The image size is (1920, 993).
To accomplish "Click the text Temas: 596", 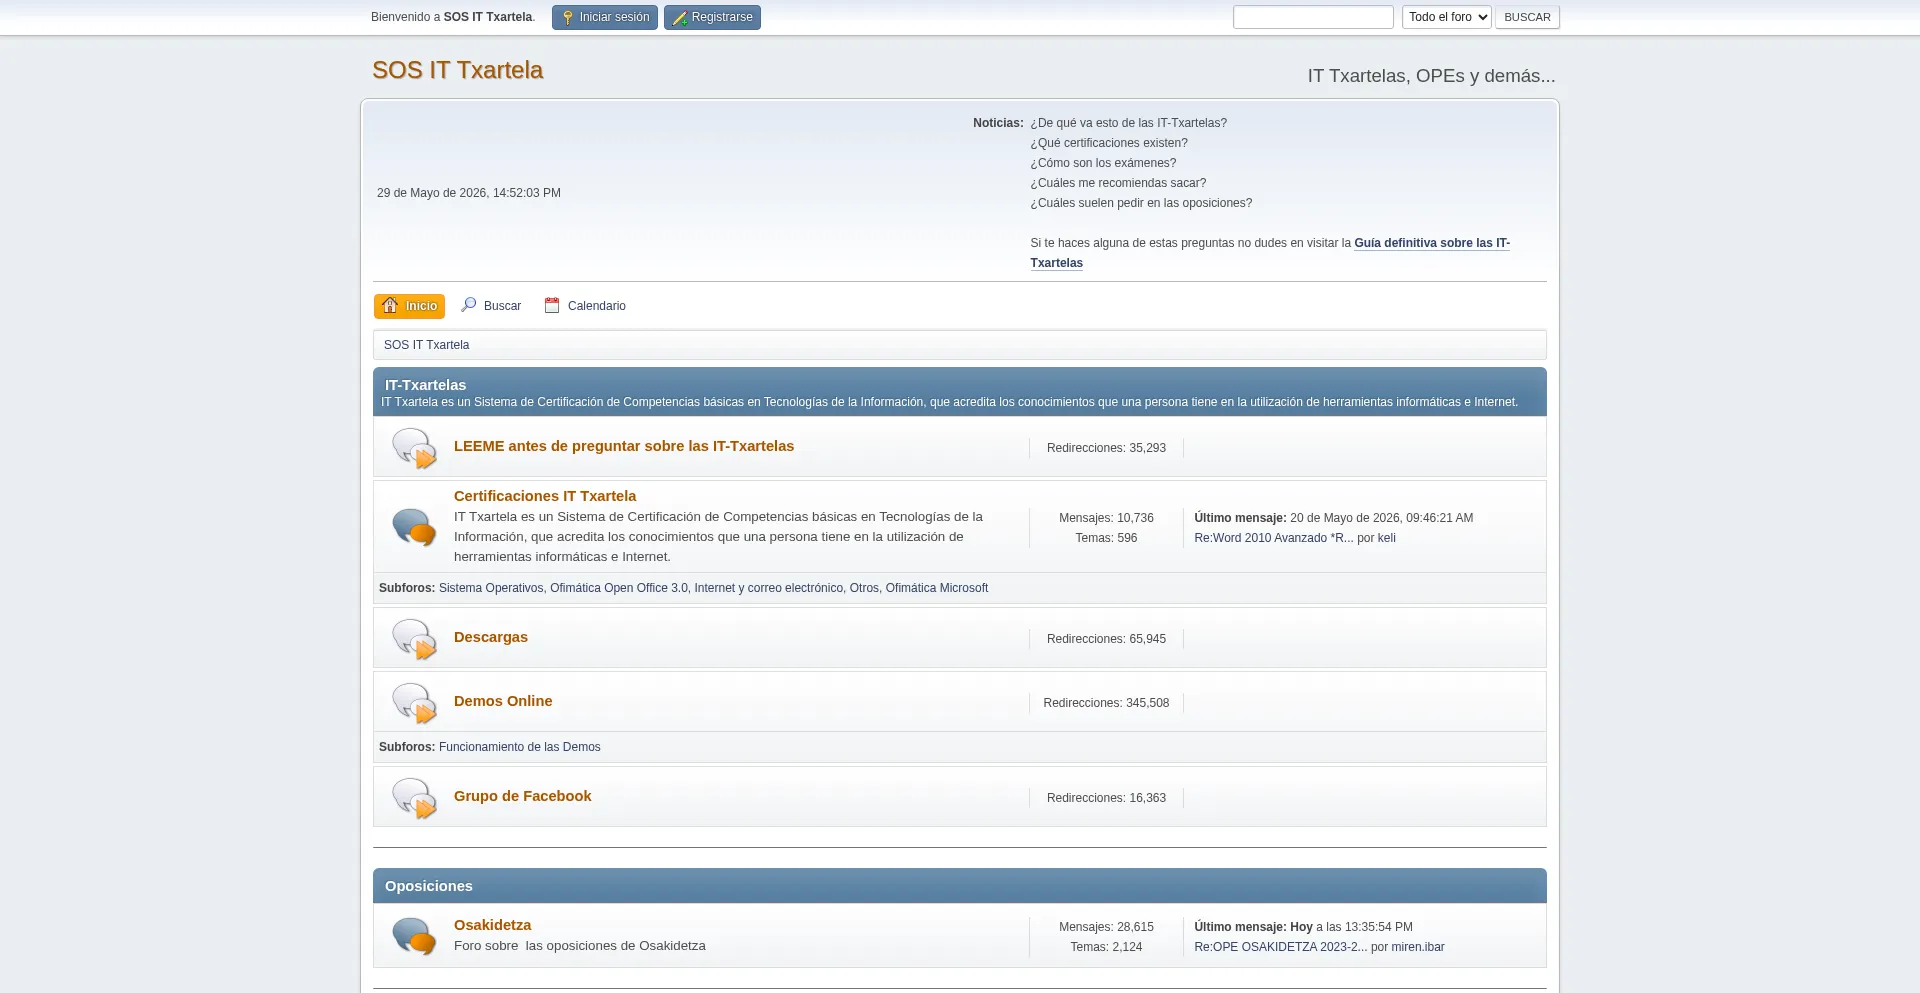I will [1106, 538].
